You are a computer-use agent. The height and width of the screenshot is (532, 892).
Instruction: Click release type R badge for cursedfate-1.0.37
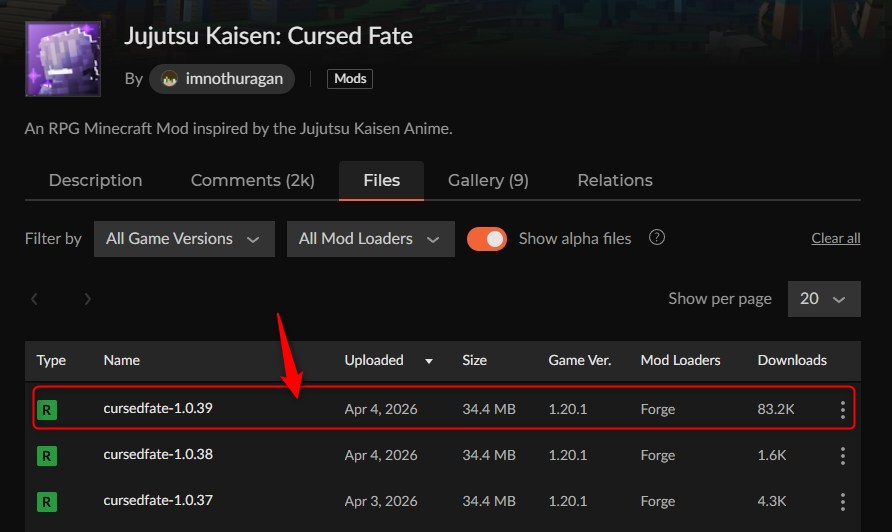coord(47,502)
